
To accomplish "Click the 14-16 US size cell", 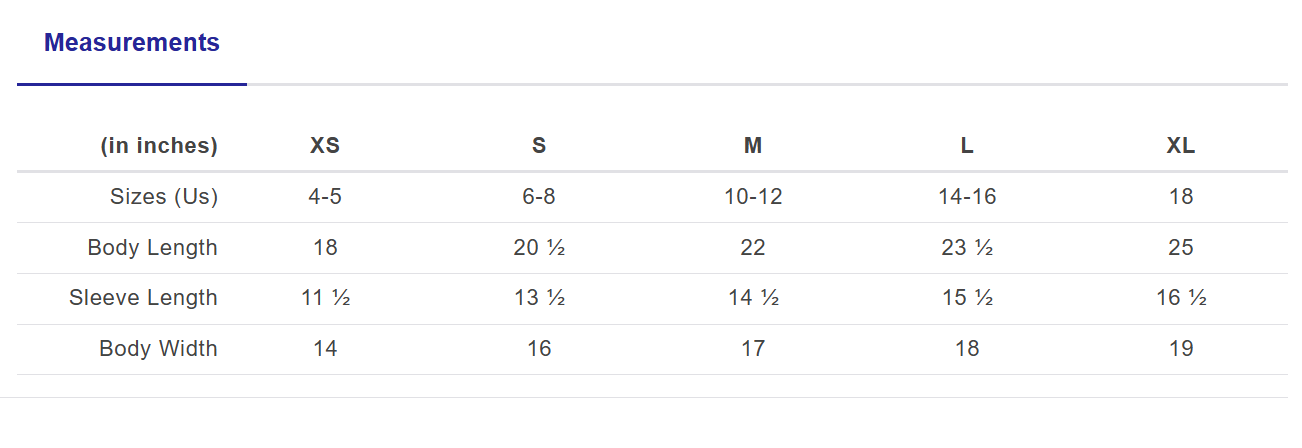I will pyautogui.click(x=967, y=197).
